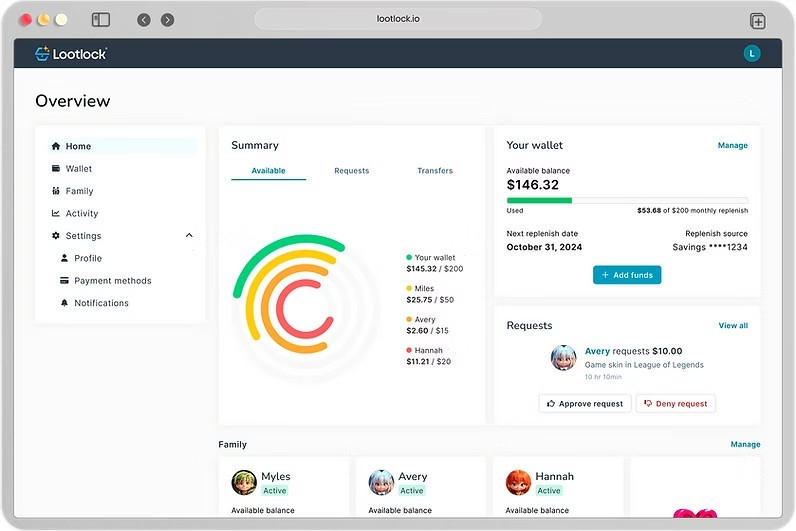Screen dimensions: 796x531
Task: Switch to the Requests tab
Action: pyautogui.click(x=352, y=171)
